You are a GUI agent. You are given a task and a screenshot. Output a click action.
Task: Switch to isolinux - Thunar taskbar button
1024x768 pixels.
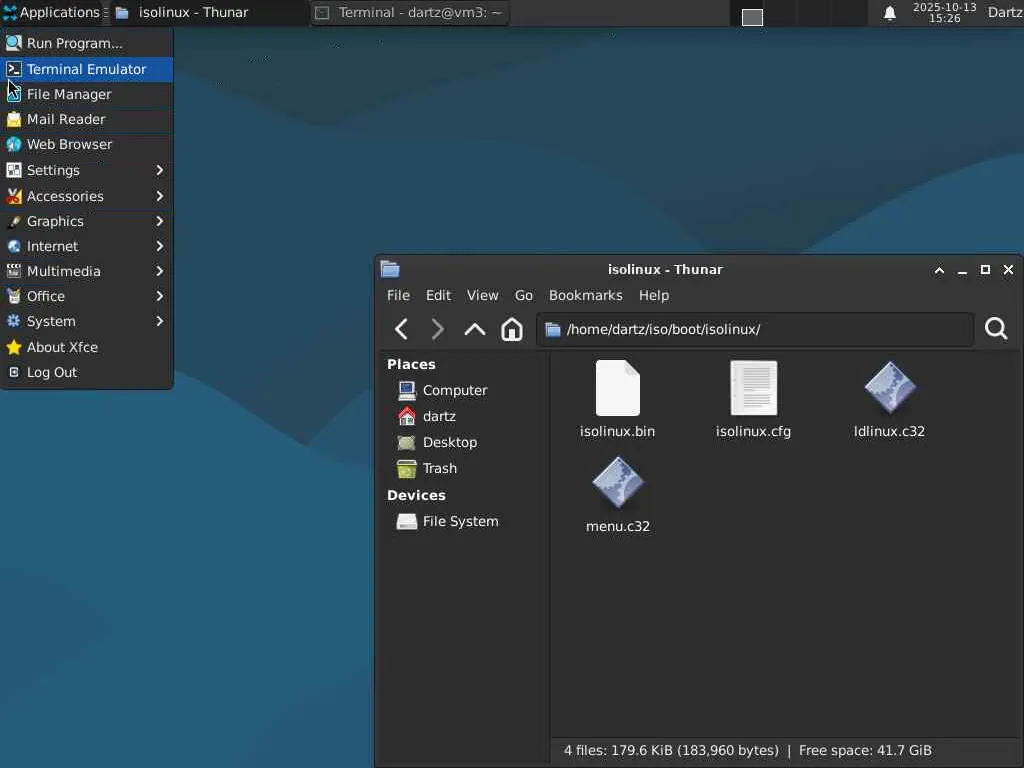click(209, 12)
